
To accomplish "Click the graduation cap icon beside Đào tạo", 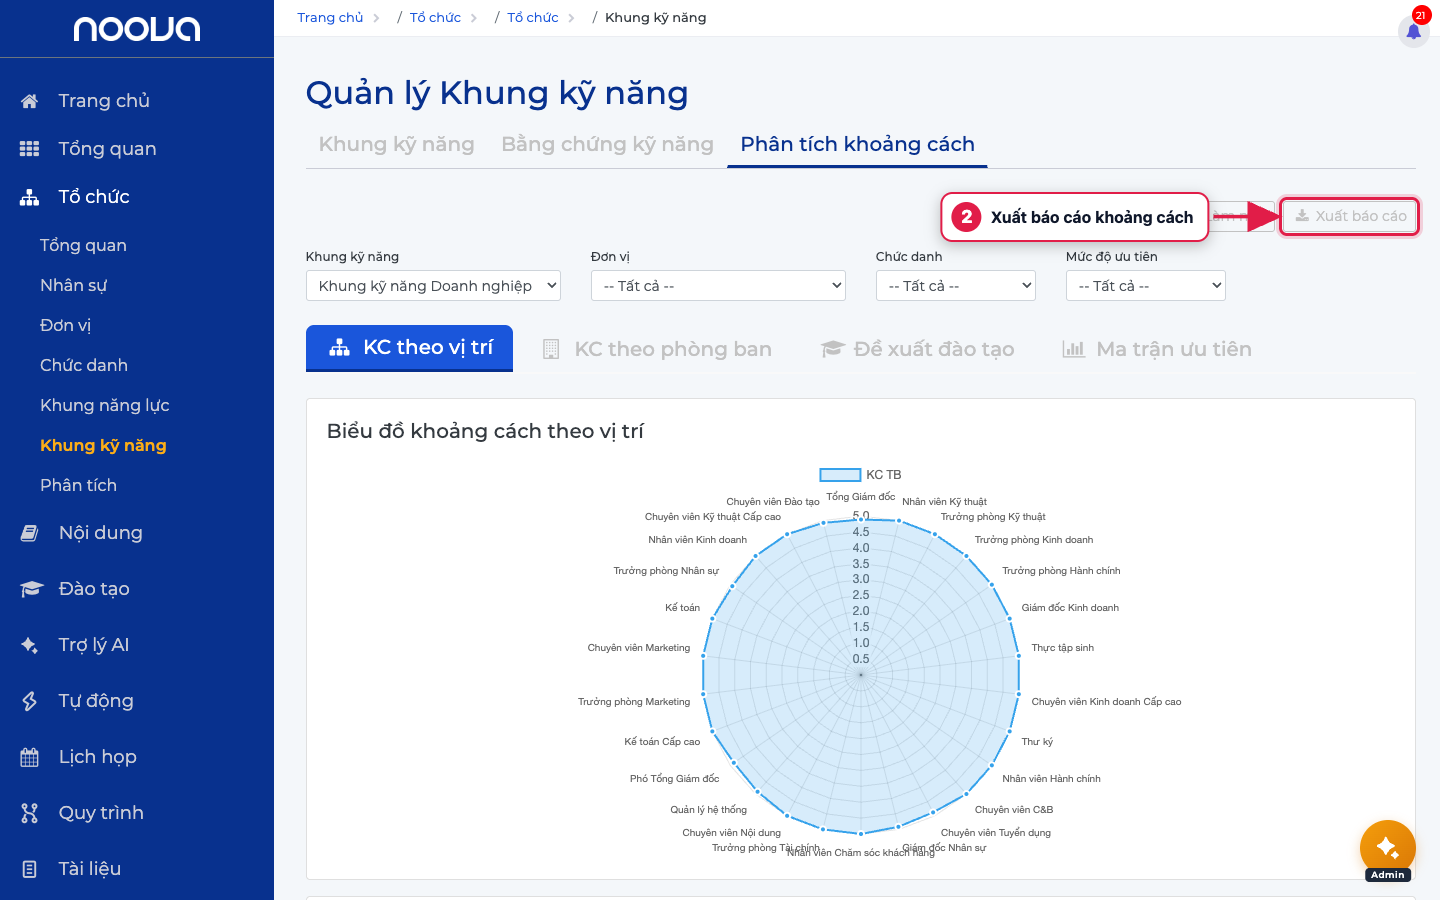I will point(31,589).
